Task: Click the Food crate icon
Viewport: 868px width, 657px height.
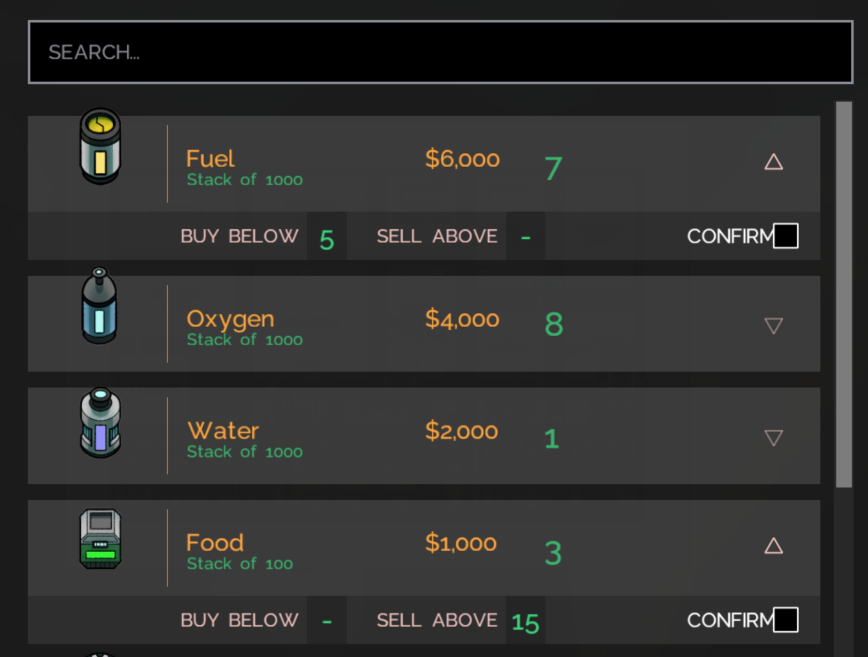Action: [x=100, y=539]
